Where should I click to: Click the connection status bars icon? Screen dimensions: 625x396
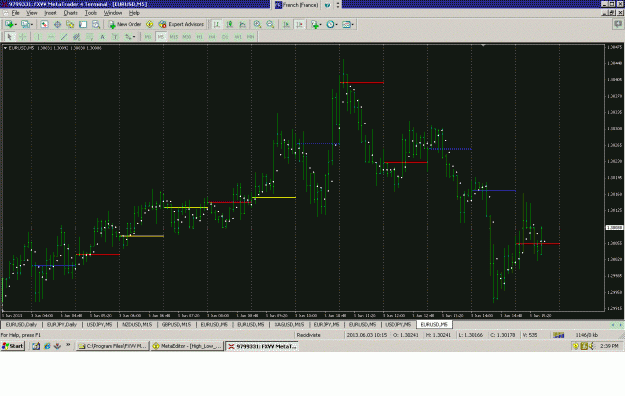point(559,335)
